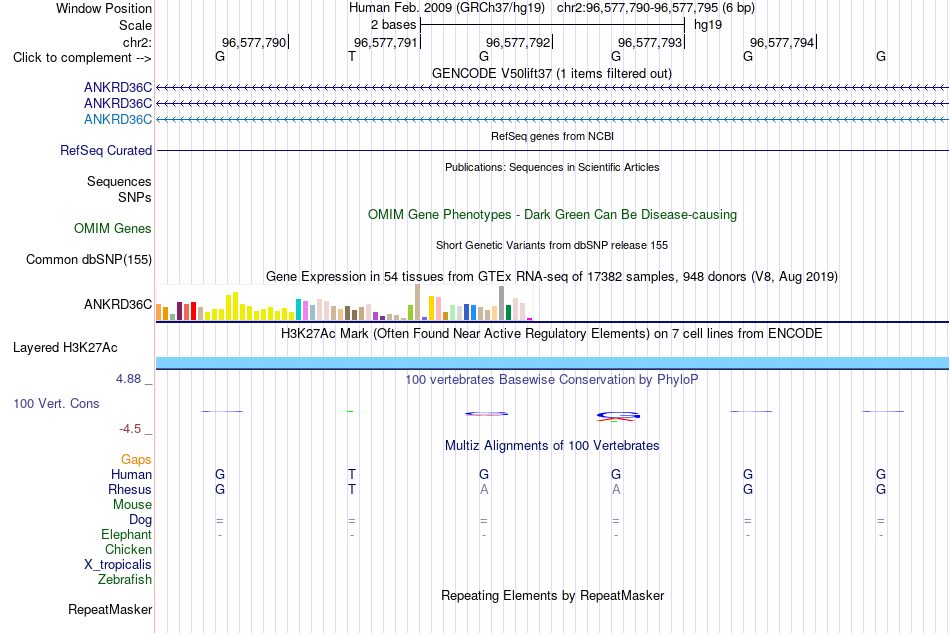Open '100 vertebrates Basewise Conservation by PhyloP' title
The width and height of the screenshot is (950, 633).
point(552,380)
